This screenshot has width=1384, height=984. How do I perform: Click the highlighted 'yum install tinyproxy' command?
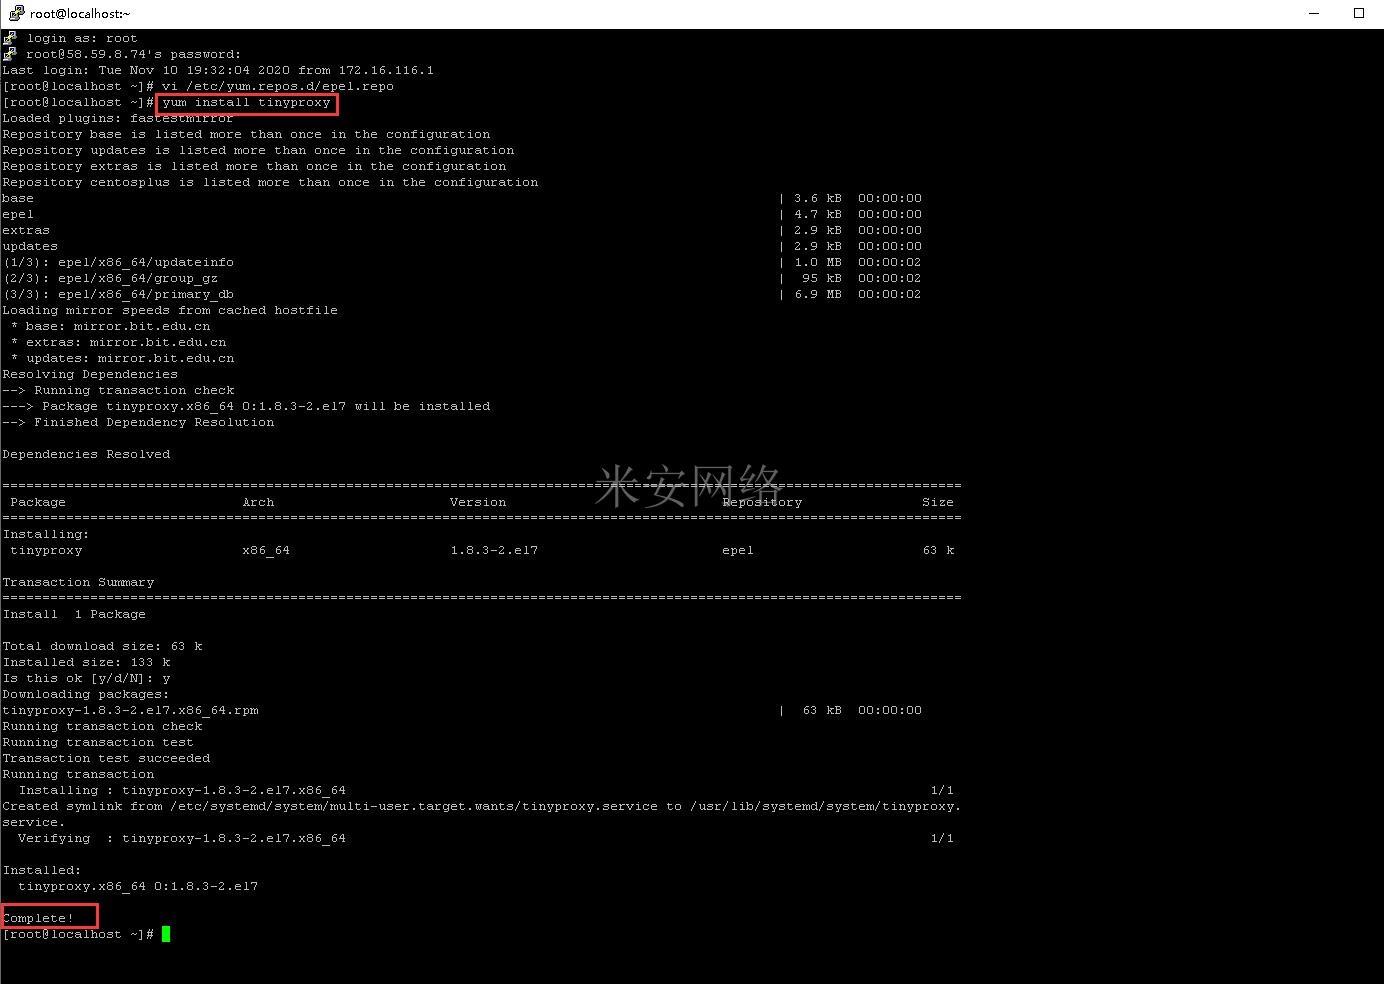pos(246,103)
